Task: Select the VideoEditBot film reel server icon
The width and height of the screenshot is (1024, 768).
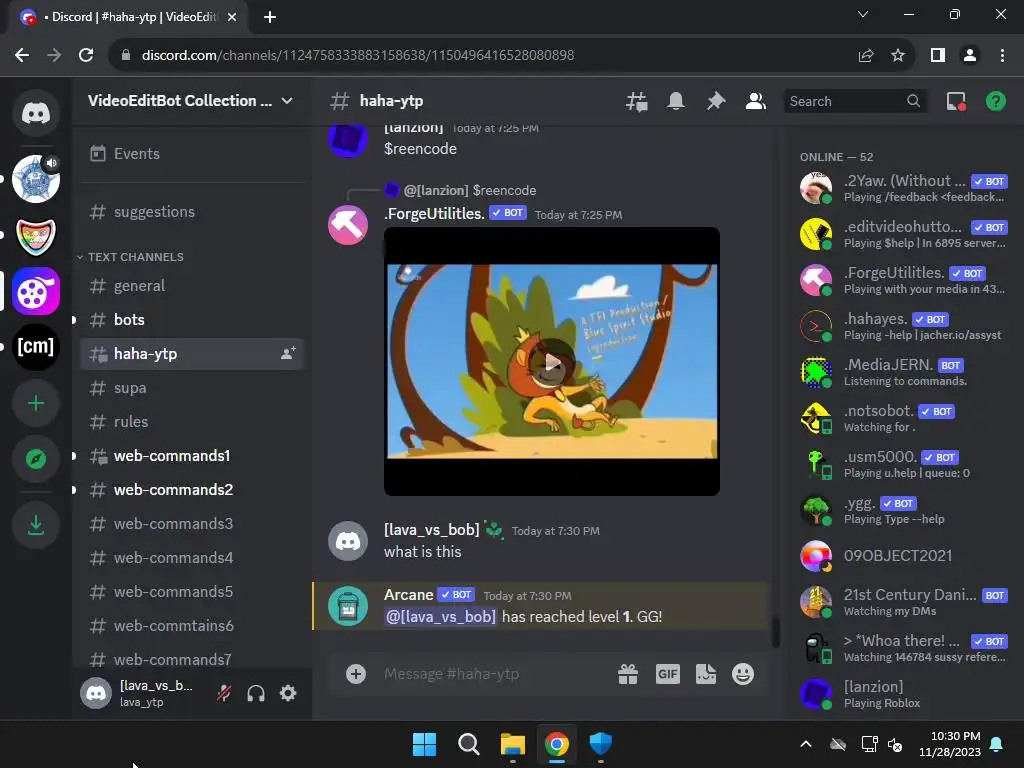Action: click(36, 291)
